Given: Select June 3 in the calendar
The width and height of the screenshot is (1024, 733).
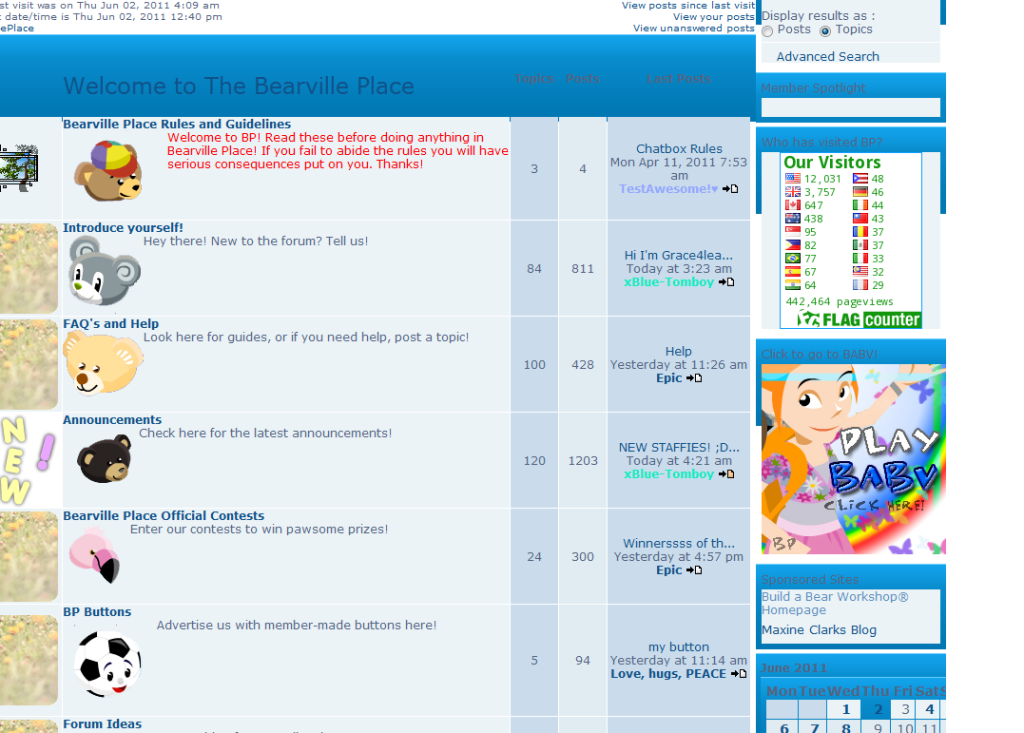Looking at the screenshot, I should point(904,709).
